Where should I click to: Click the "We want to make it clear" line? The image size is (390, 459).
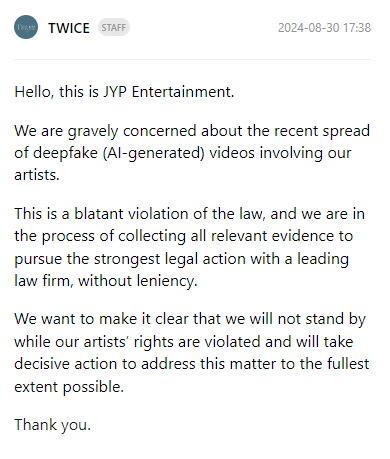pos(190,319)
